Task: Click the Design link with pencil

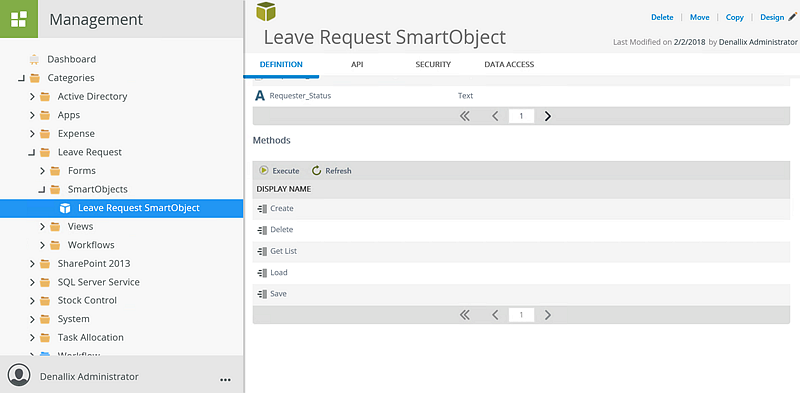Action: click(x=778, y=17)
